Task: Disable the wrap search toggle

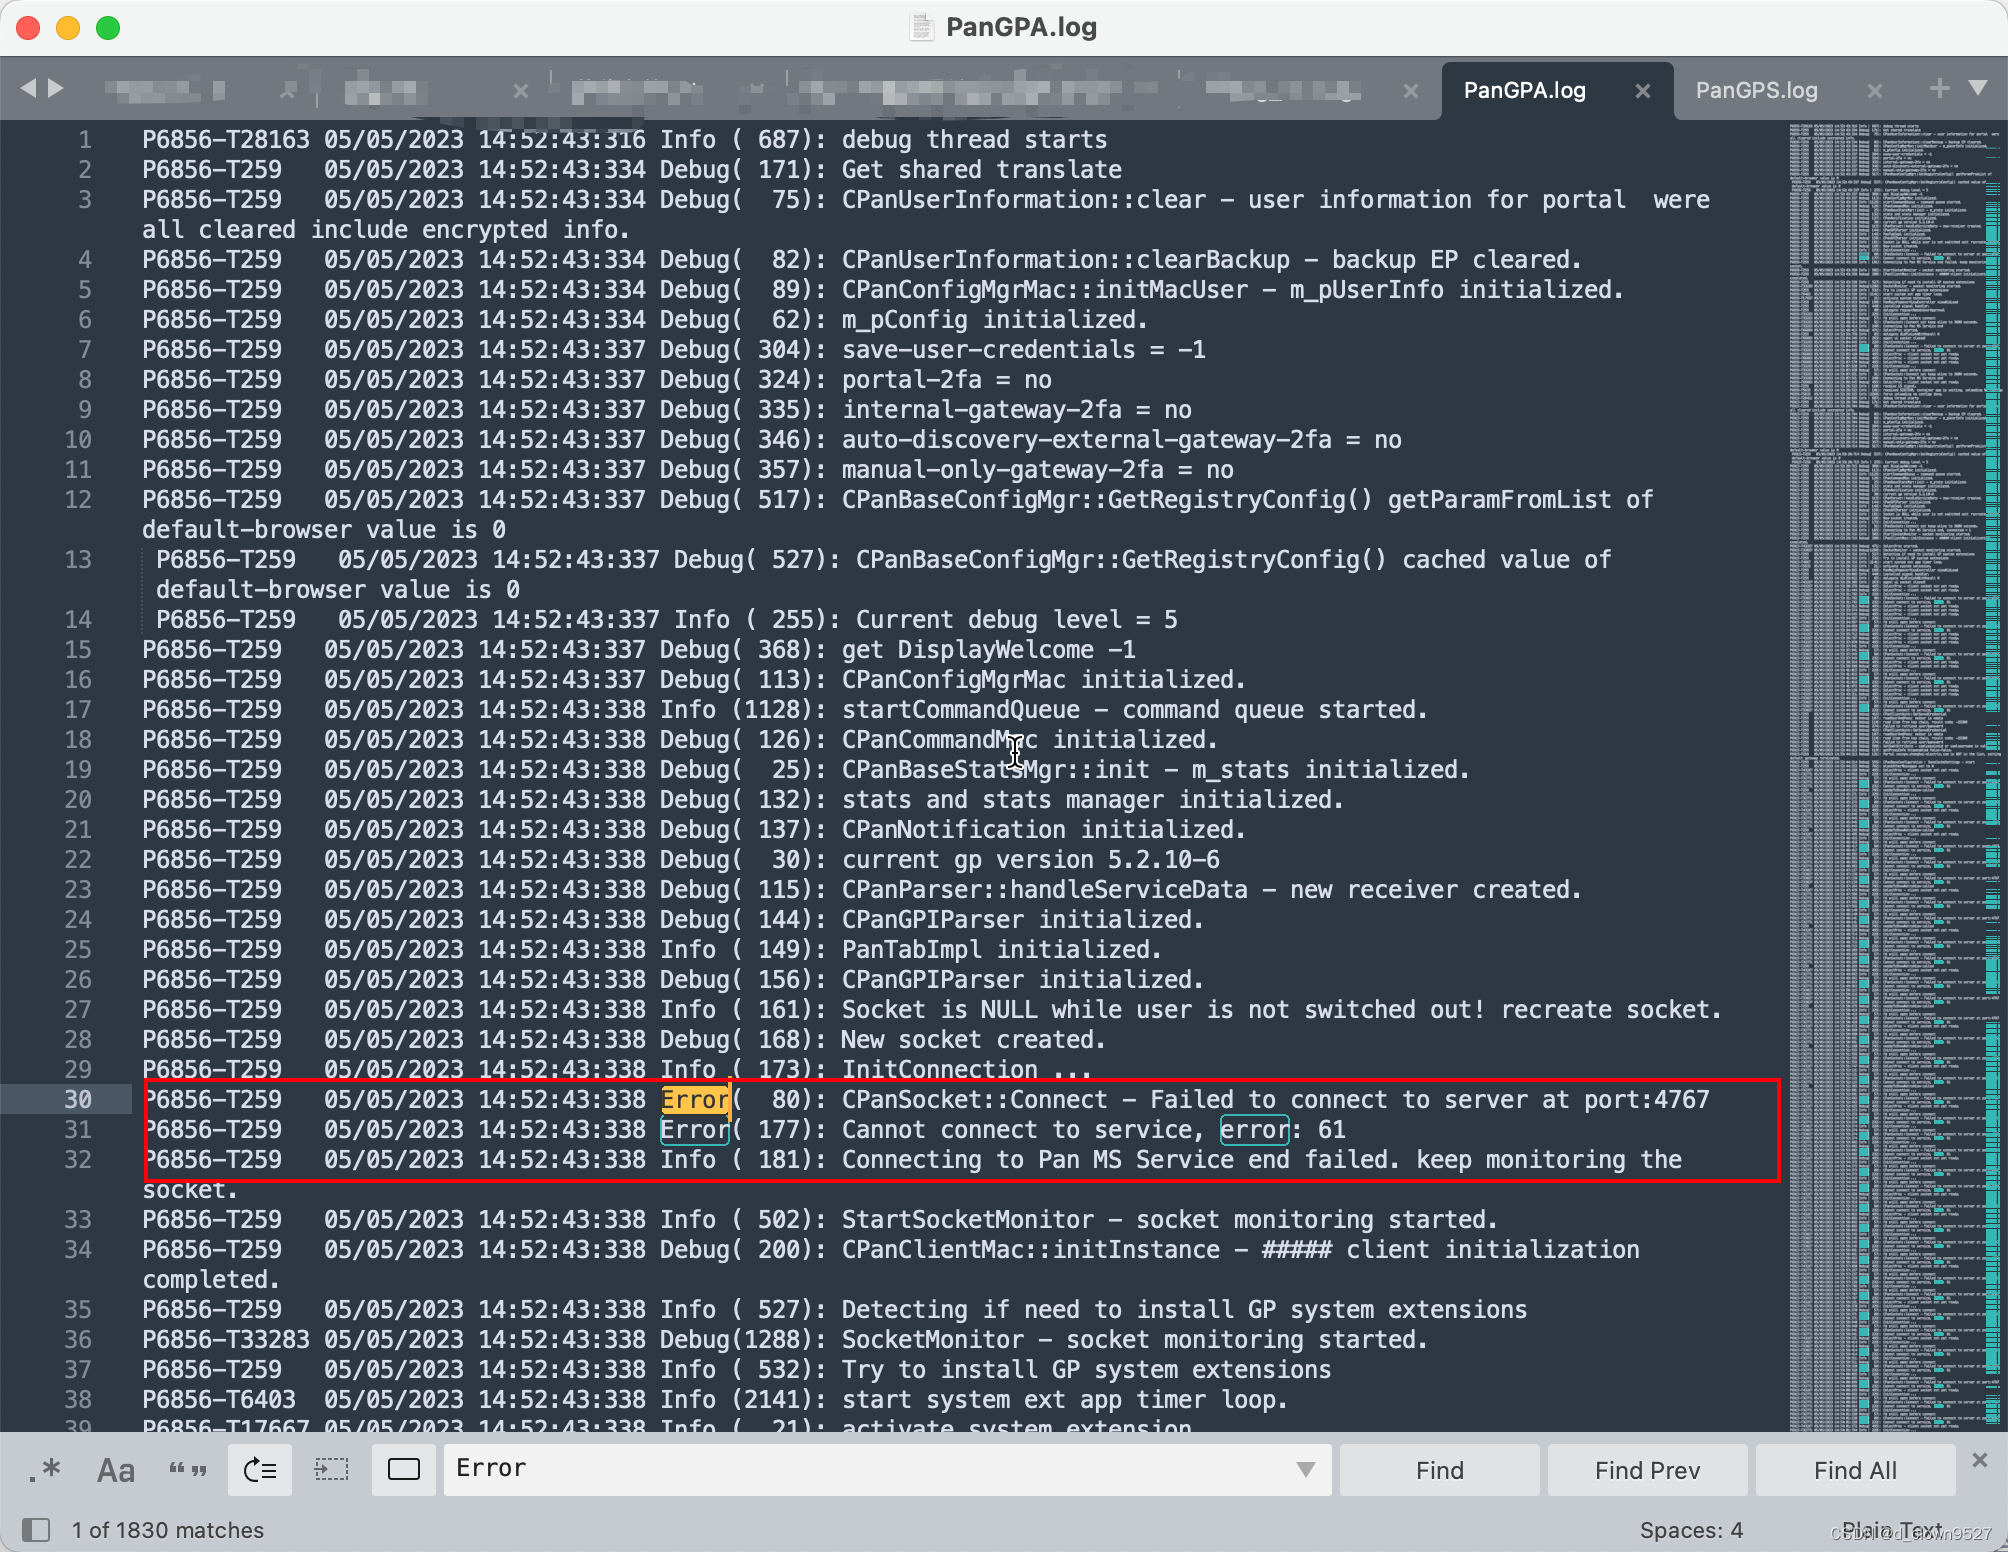Action: click(259, 1470)
